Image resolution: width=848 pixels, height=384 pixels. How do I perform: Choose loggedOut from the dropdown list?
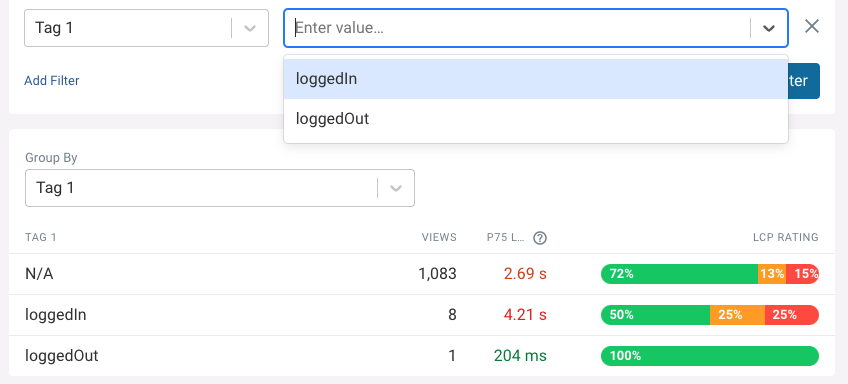pyautogui.click(x=535, y=119)
